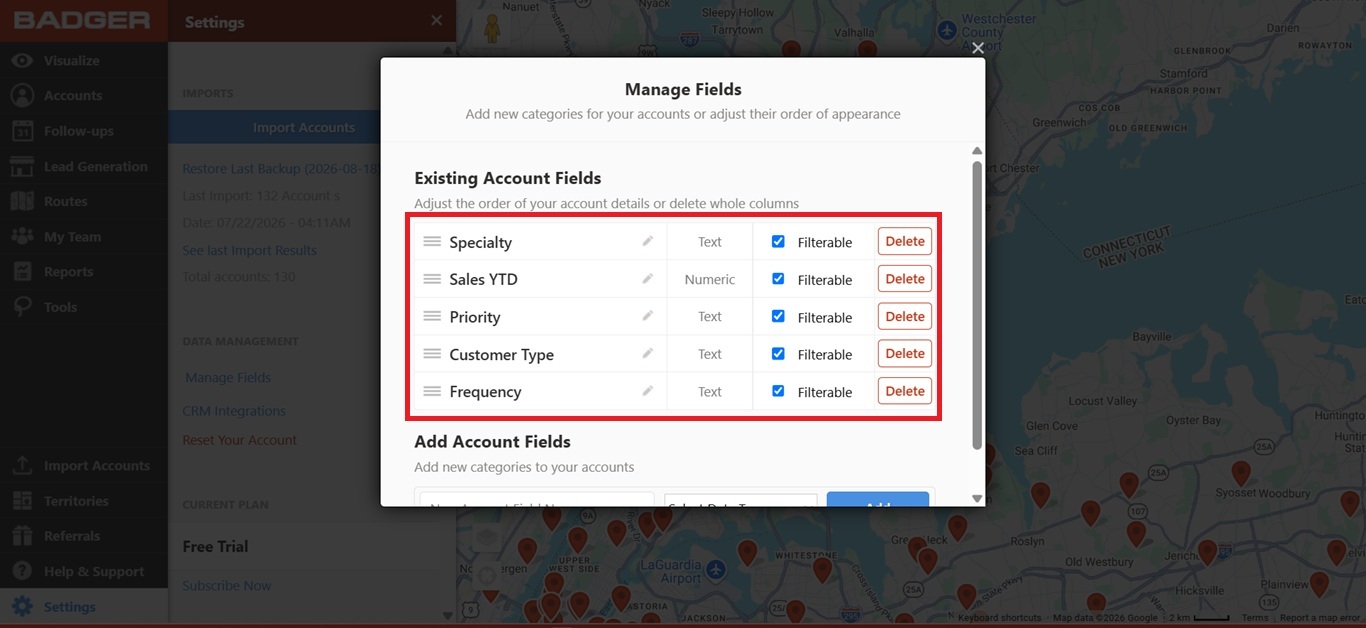Viewport: 1366px width, 628px height.
Task: Click the pencil icon for Customer Type
Action: pyautogui.click(x=648, y=354)
